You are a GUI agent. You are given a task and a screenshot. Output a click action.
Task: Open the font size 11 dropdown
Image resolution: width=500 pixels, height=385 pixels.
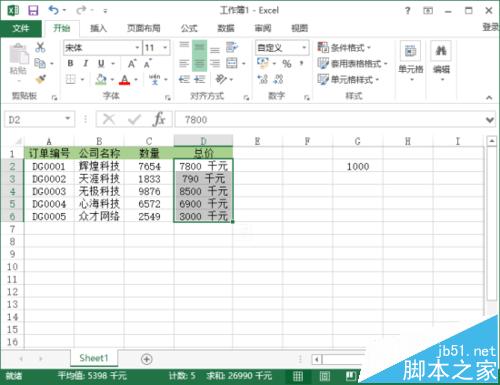click(x=165, y=48)
